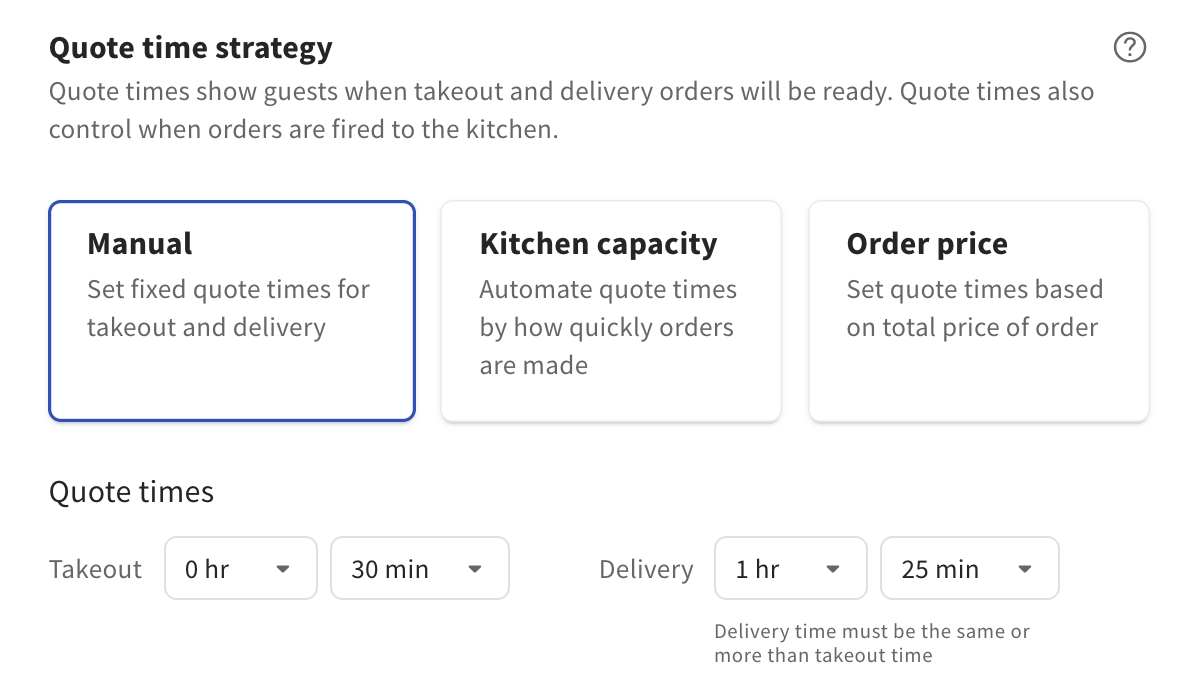Click the Kitchen capacity description text
Screen dimensions: 1194x698
607,327
